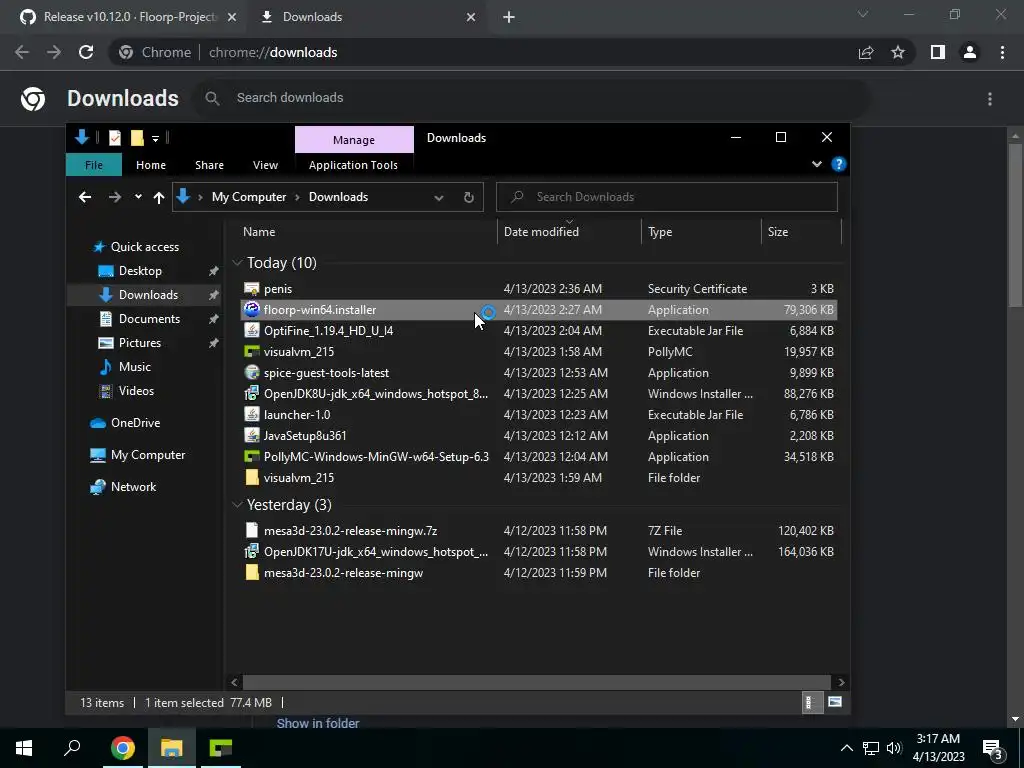Open the volume control in tray

point(894,748)
